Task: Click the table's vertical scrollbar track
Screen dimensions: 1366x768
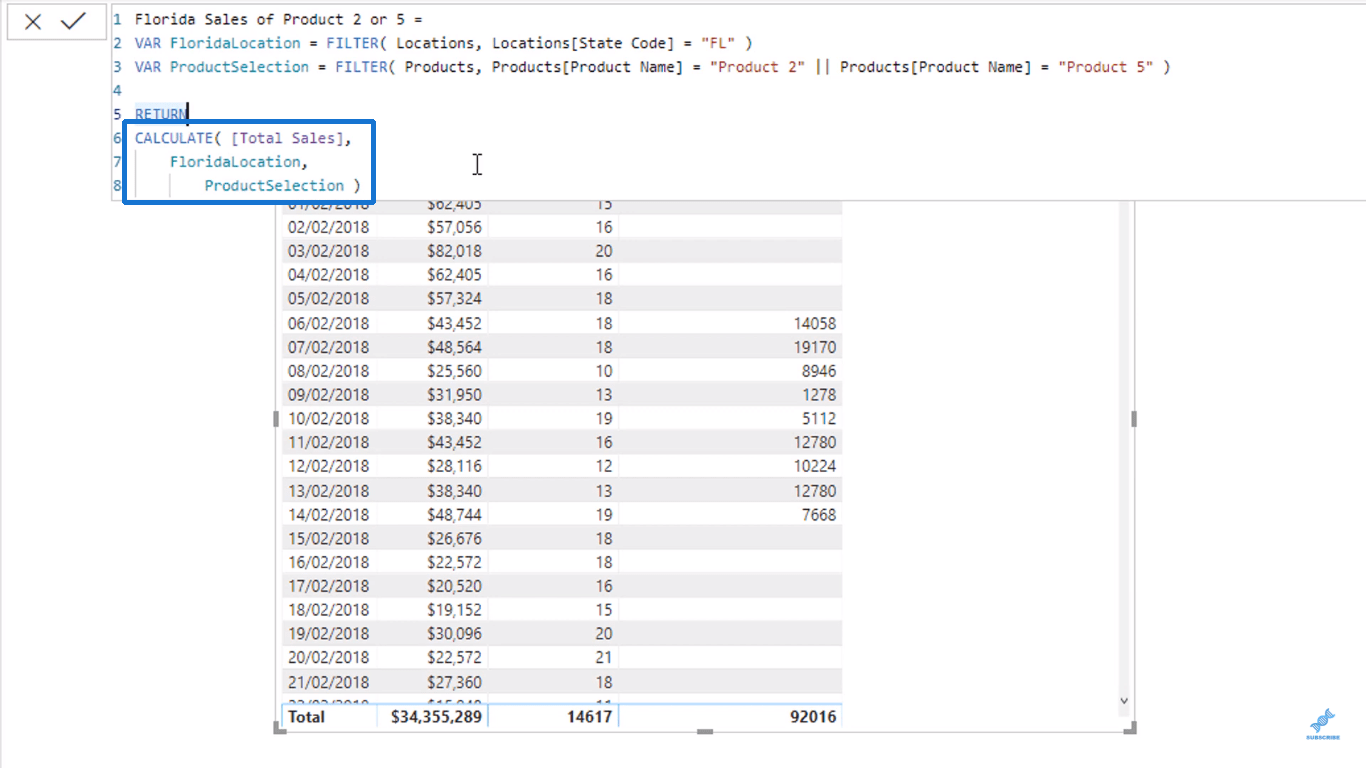Action: [1124, 450]
